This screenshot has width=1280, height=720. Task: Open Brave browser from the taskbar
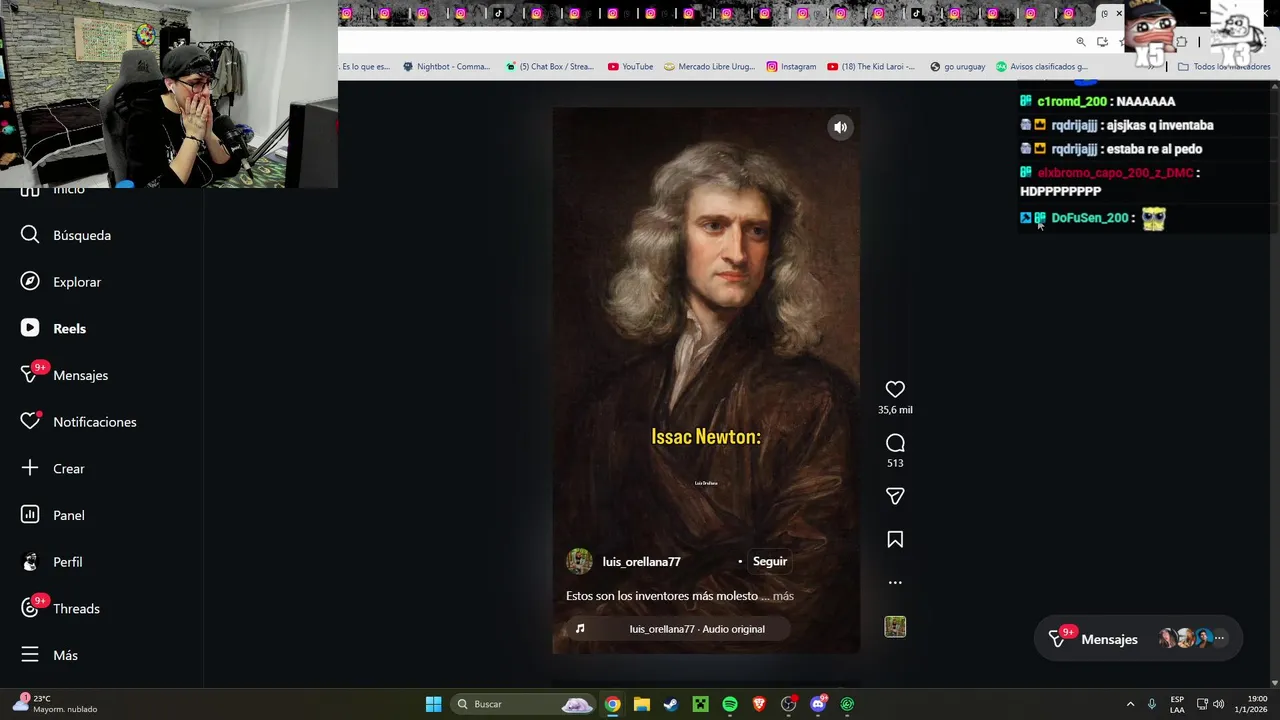click(759, 704)
